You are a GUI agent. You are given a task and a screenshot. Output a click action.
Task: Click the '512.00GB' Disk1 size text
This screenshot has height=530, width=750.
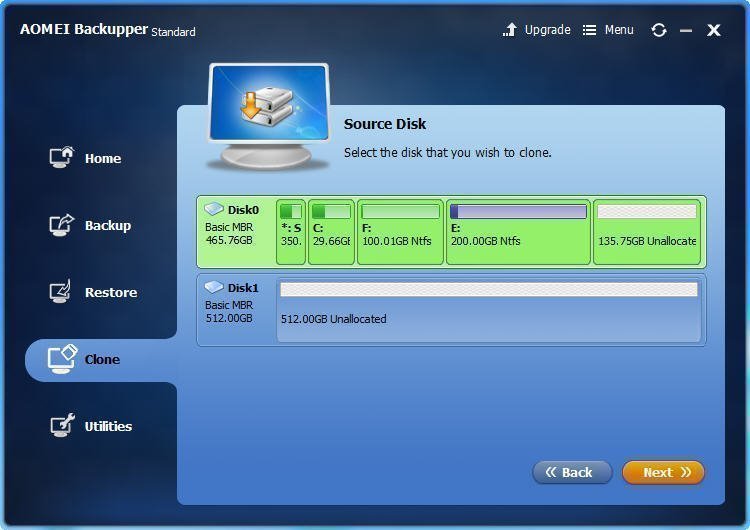229,318
